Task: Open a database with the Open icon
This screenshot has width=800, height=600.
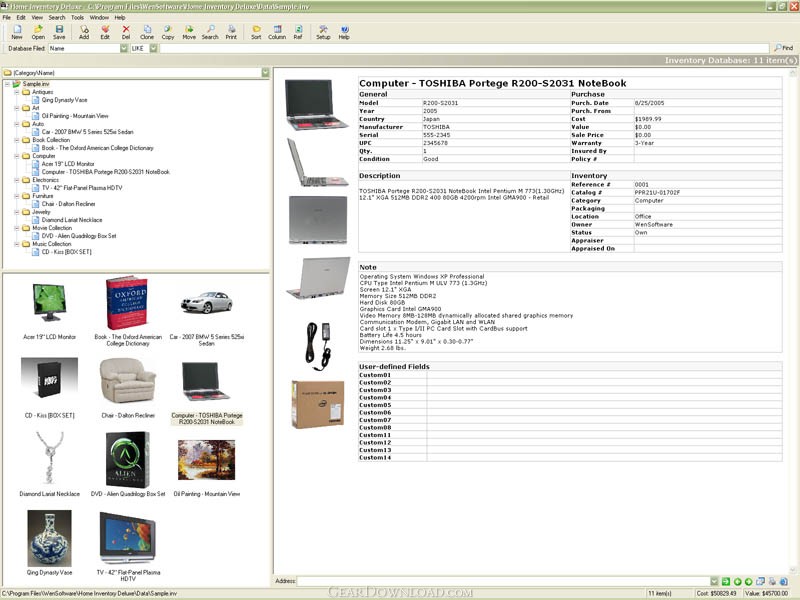Action: [38, 32]
